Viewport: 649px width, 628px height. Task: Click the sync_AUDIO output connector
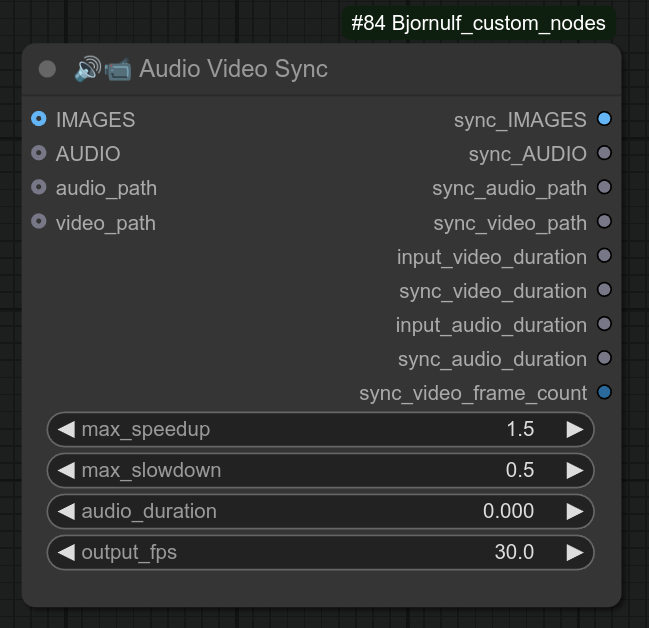(604, 153)
